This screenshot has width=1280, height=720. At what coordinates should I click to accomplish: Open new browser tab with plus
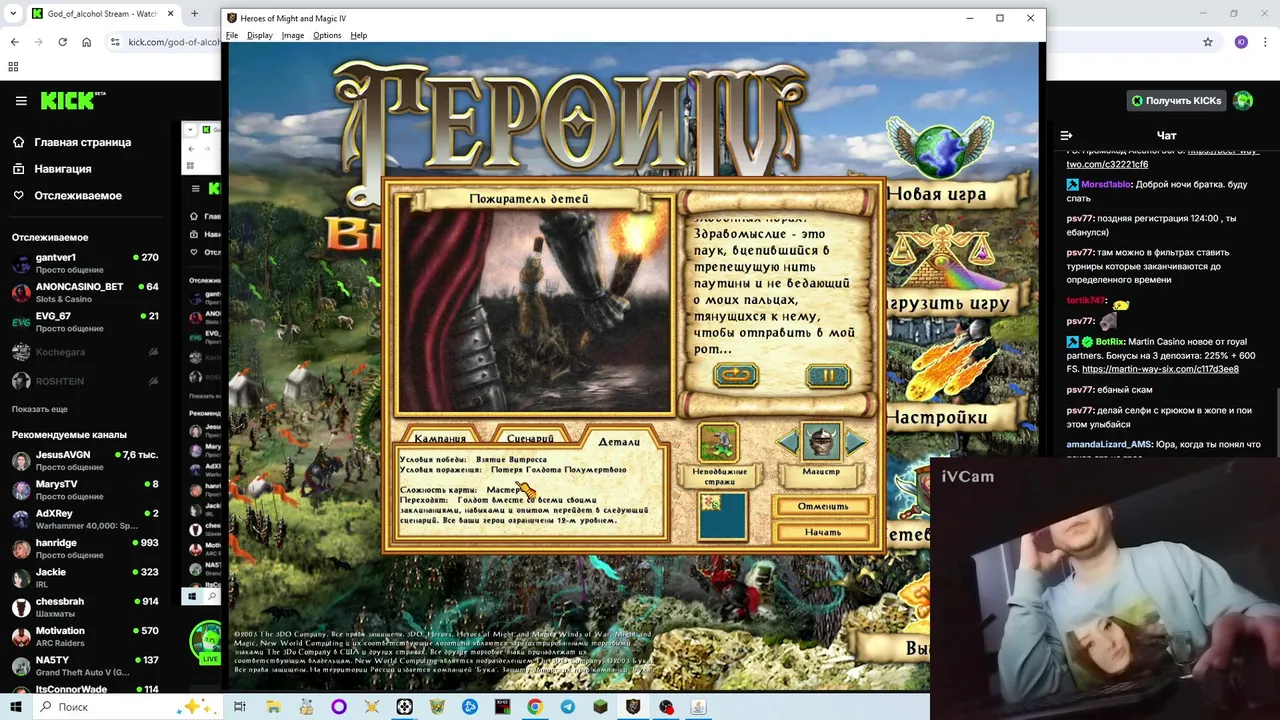click(x=195, y=14)
